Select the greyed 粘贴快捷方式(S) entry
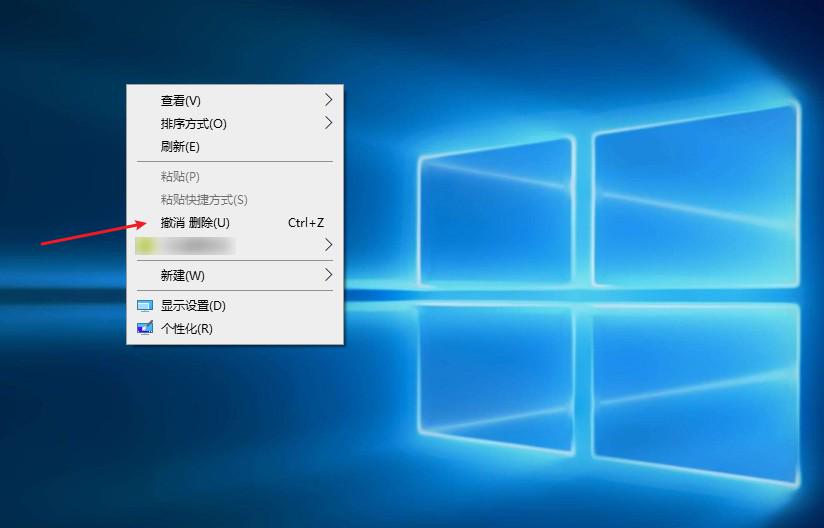This screenshot has width=824, height=528. pos(235,200)
